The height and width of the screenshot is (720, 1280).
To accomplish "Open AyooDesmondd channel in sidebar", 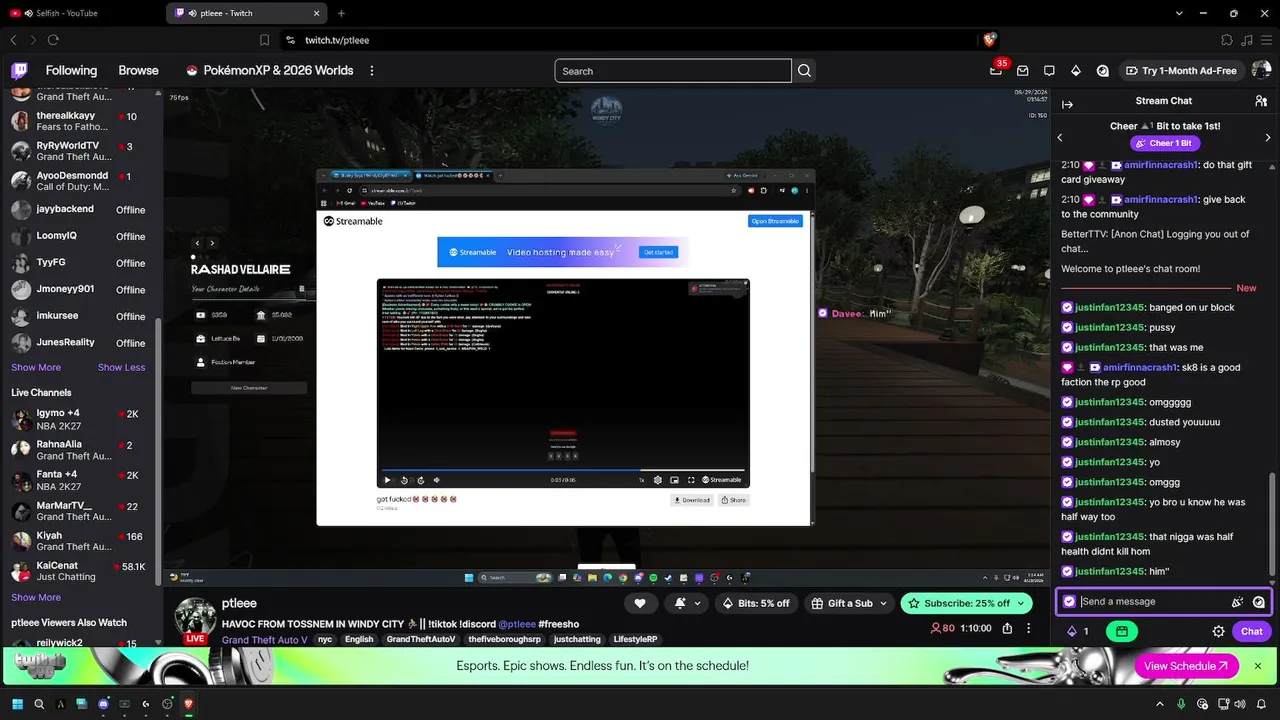I will coord(80,181).
